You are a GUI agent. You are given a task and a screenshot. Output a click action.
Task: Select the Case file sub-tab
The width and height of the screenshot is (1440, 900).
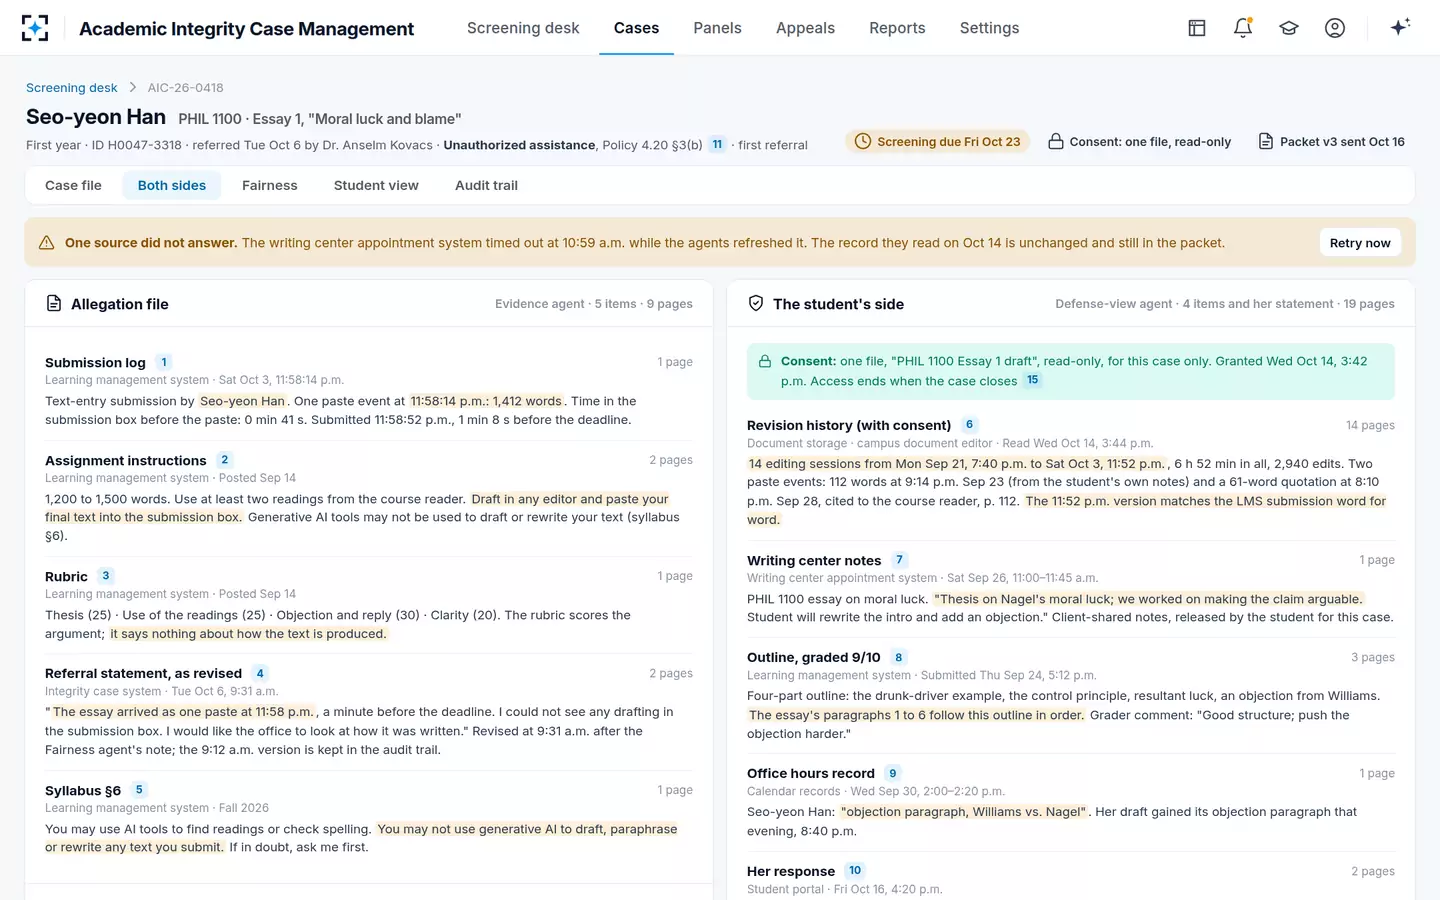[73, 185]
